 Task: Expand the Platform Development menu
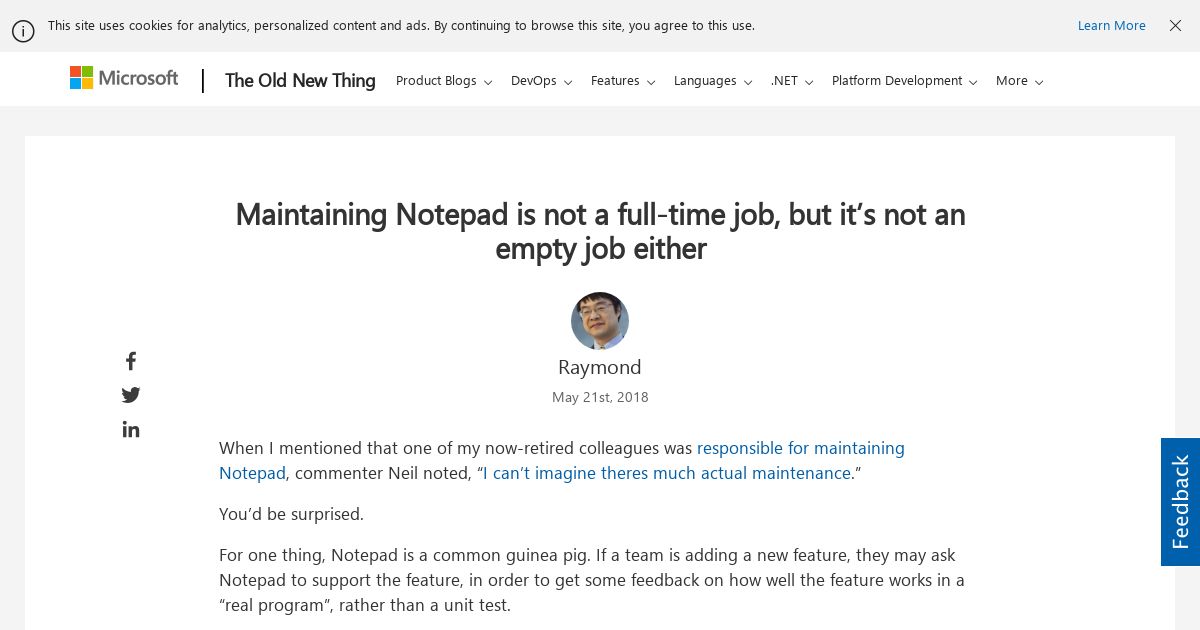click(x=904, y=81)
